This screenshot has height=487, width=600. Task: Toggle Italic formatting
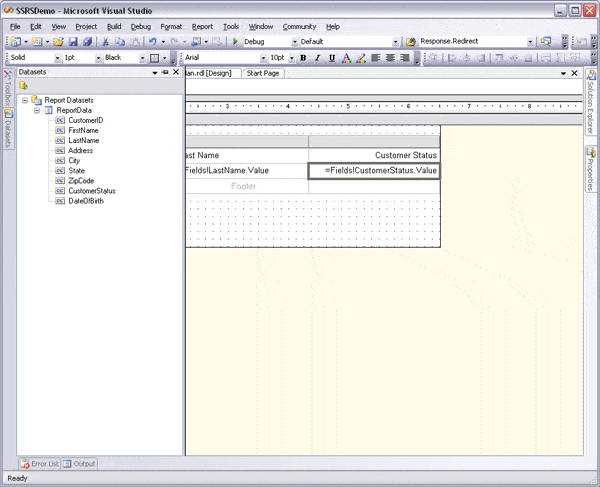click(317, 58)
